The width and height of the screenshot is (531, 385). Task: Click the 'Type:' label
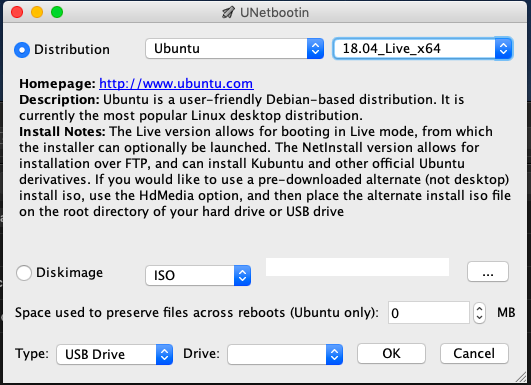(x=32, y=354)
